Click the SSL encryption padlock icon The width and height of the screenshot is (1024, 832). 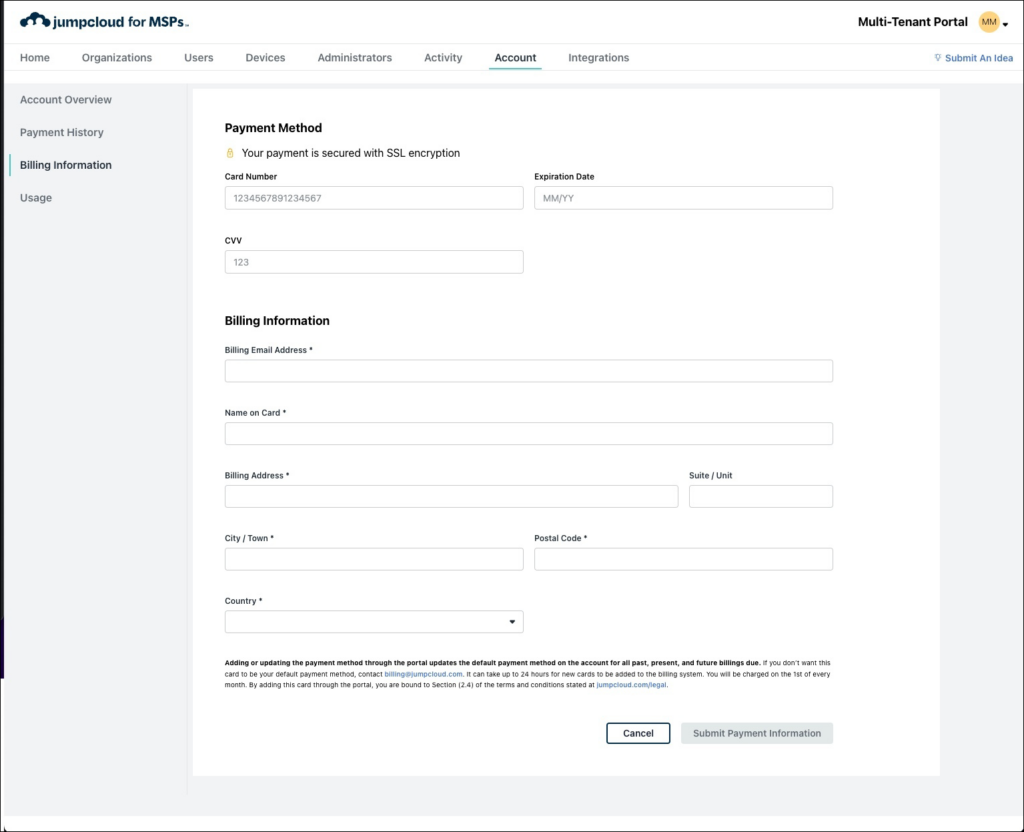(229, 153)
